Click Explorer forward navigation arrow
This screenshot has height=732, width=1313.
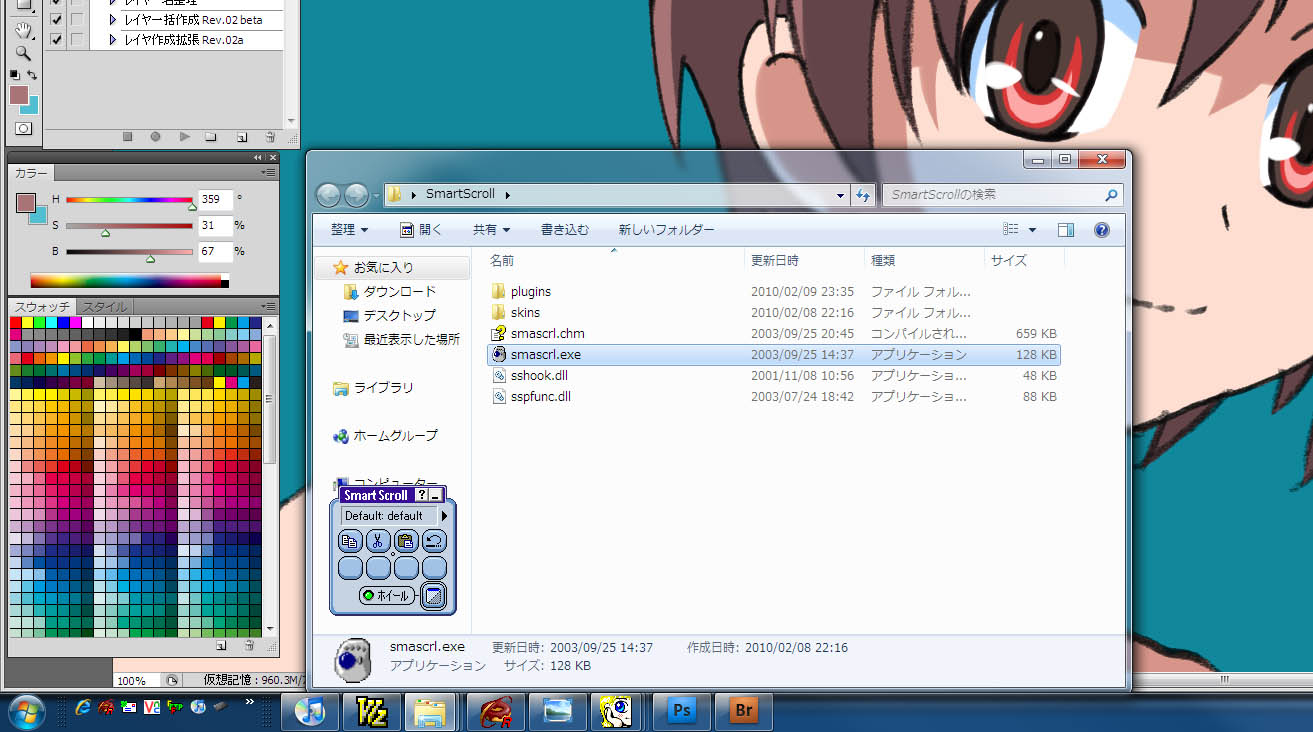[x=356, y=195]
